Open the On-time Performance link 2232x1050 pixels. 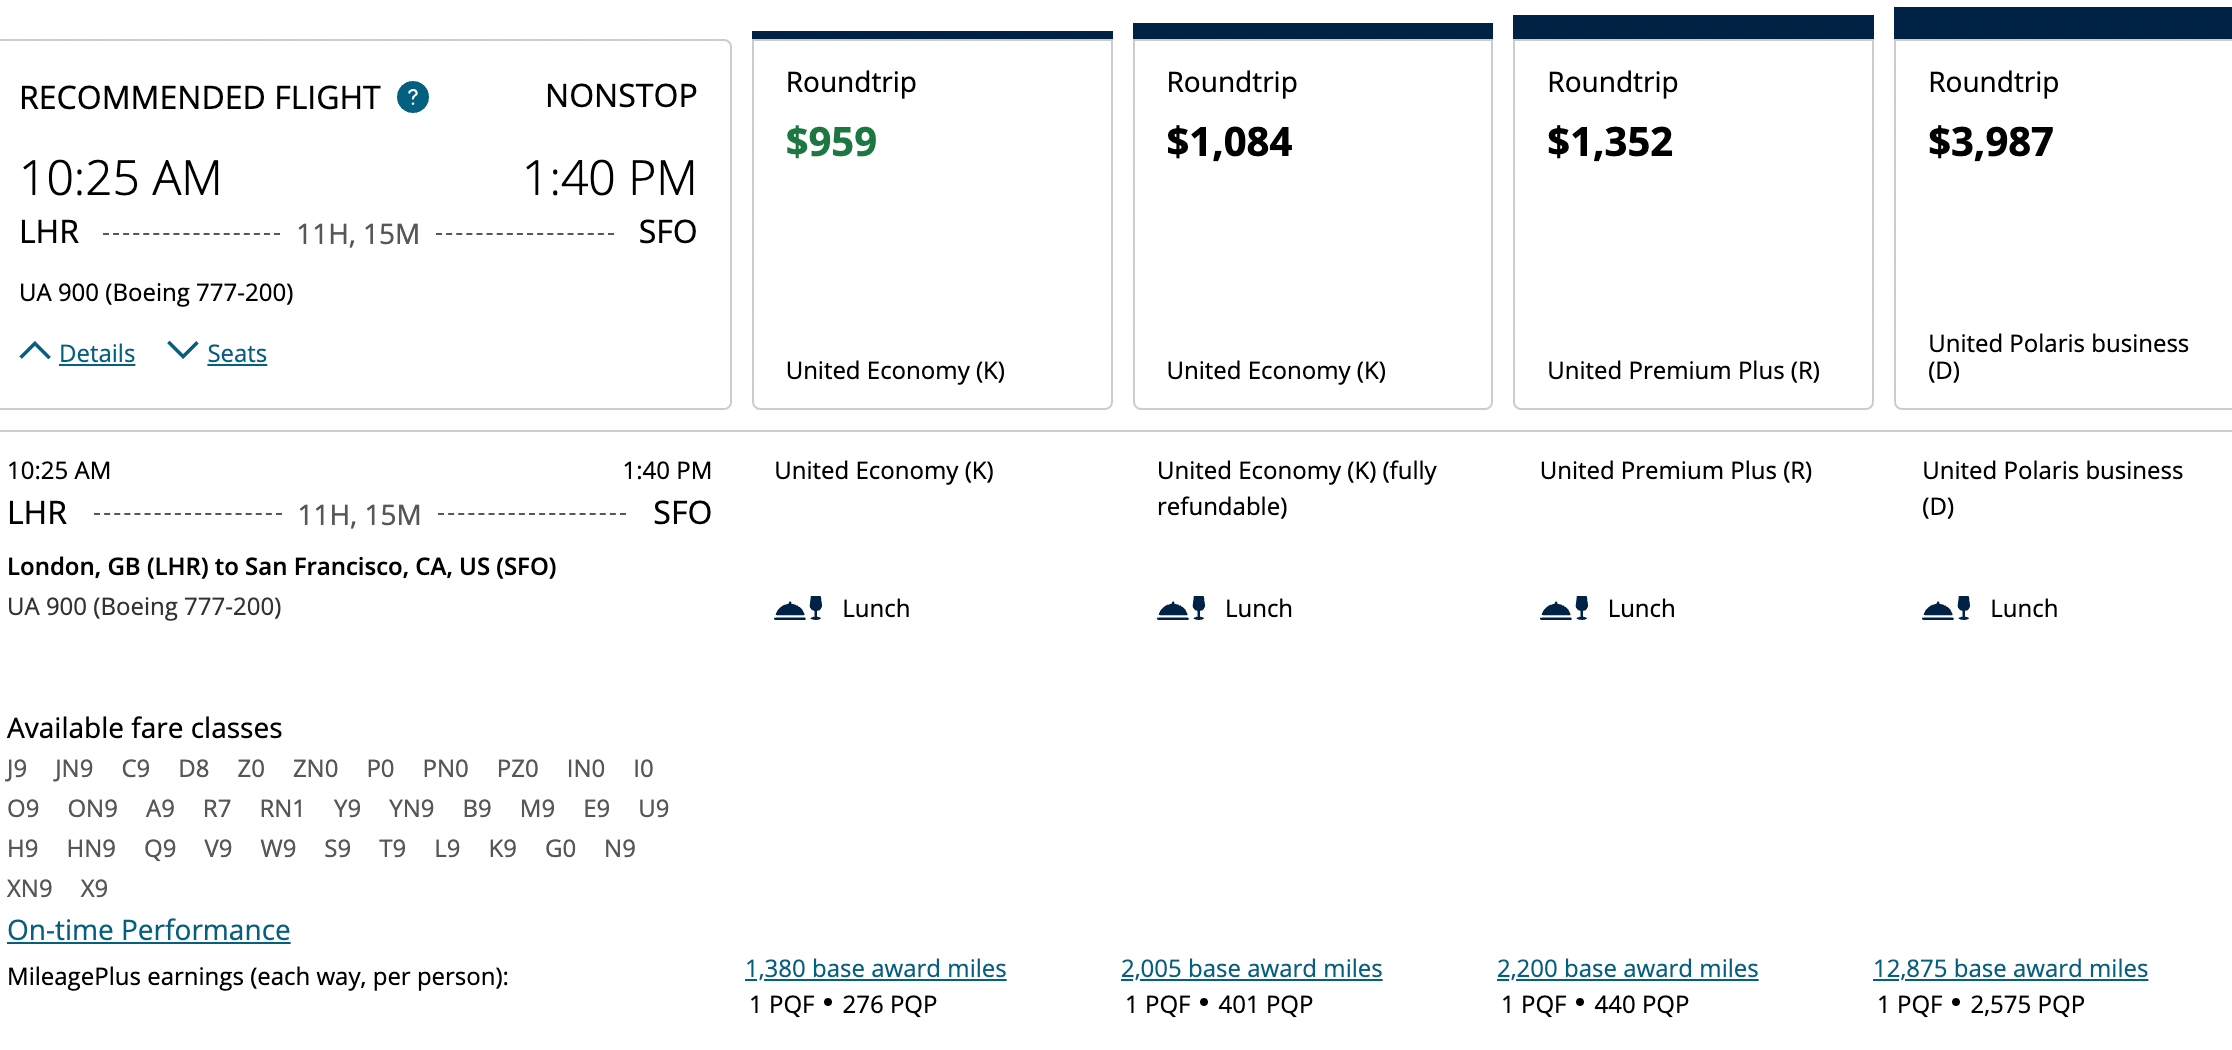148,929
